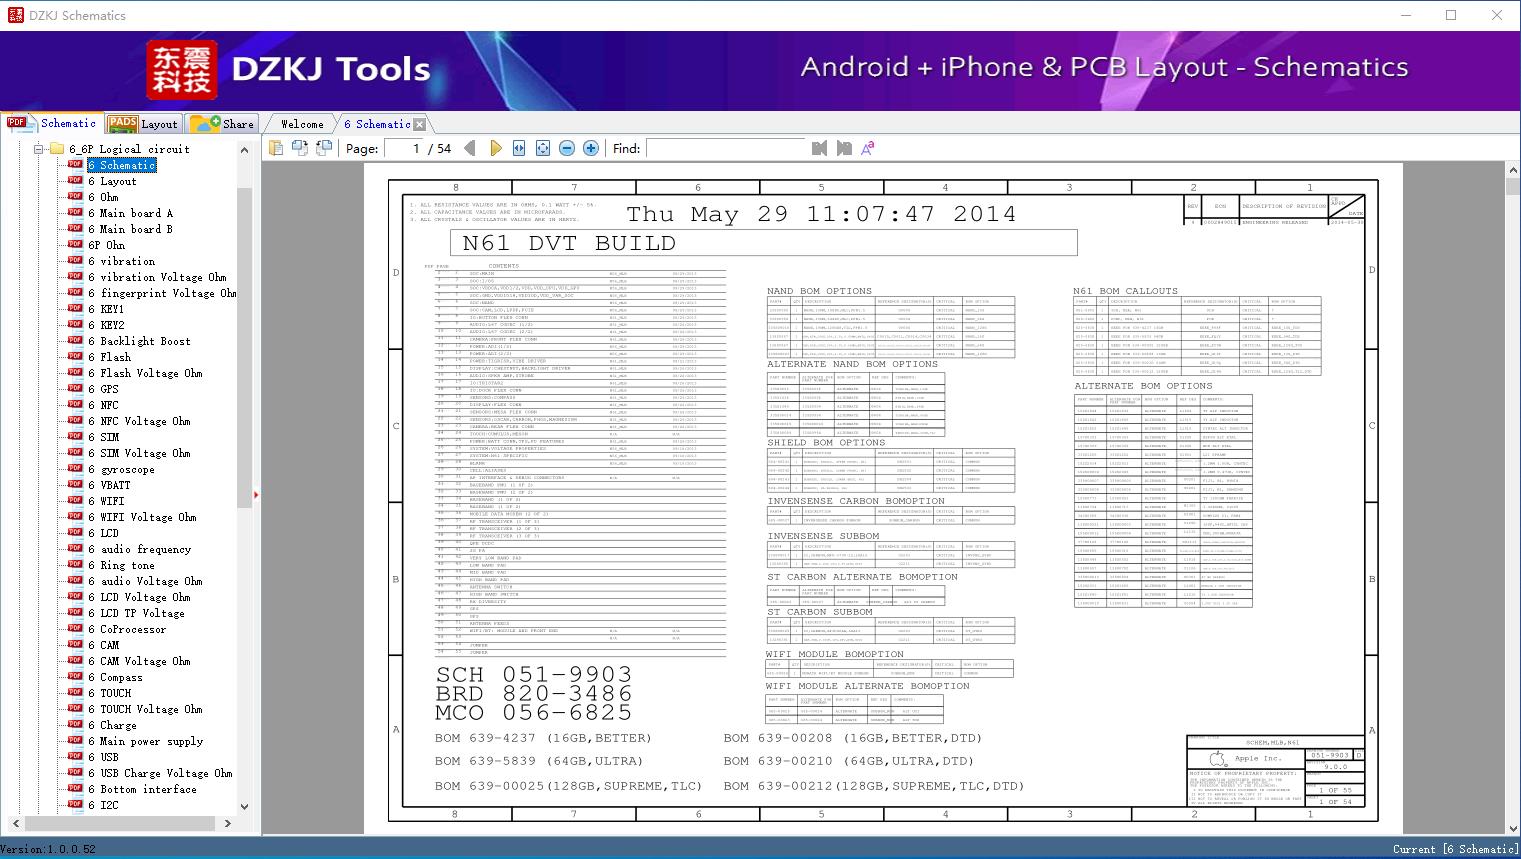
Task: Open 6 fingerprint Voltage Ohm
Action: click(162, 293)
